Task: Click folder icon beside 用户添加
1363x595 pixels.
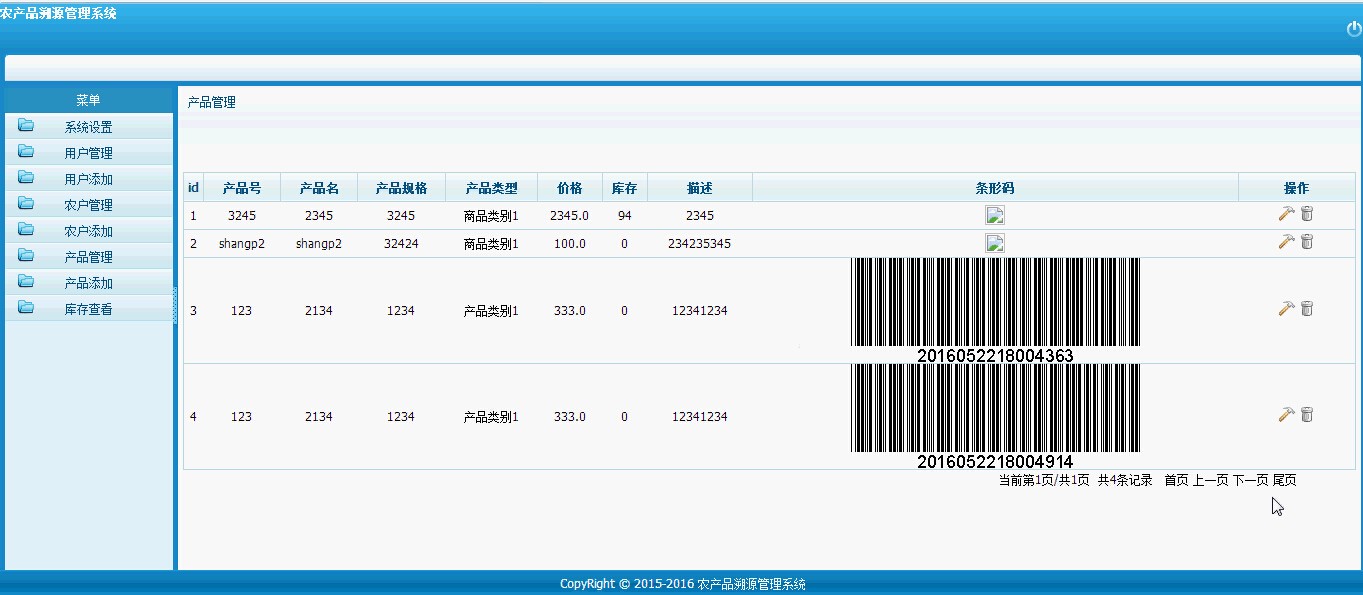Action: tap(26, 178)
